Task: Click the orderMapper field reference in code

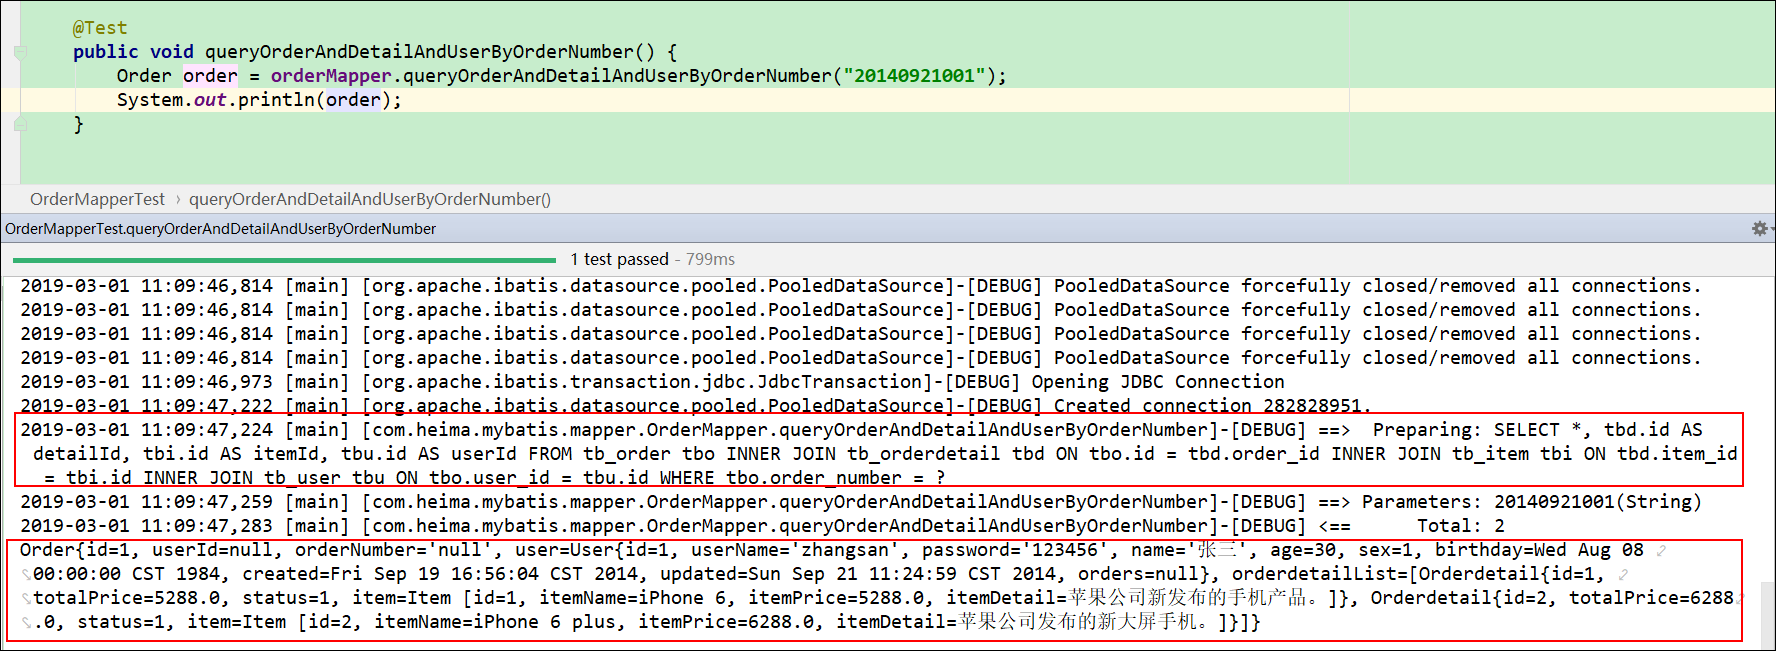Action: tap(330, 76)
